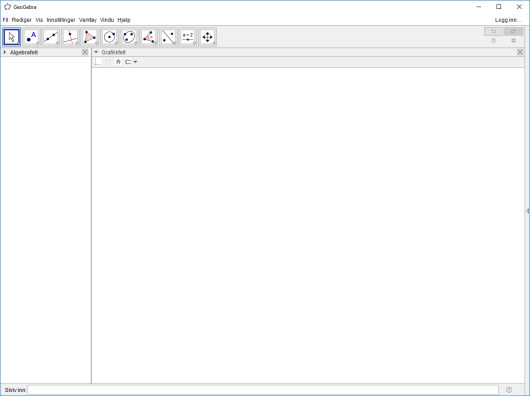Click the Grafikkfelt panel title

(x=114, y=52)
